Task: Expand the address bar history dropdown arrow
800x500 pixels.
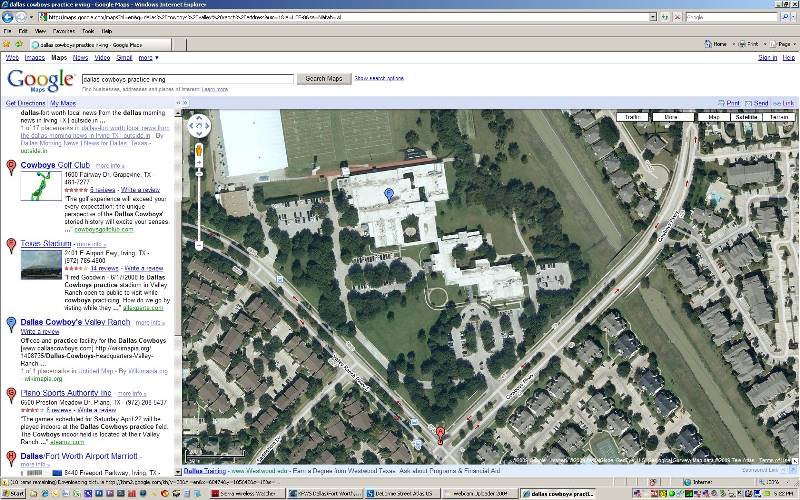Action: pyautogui.click(x=653, y=17)
